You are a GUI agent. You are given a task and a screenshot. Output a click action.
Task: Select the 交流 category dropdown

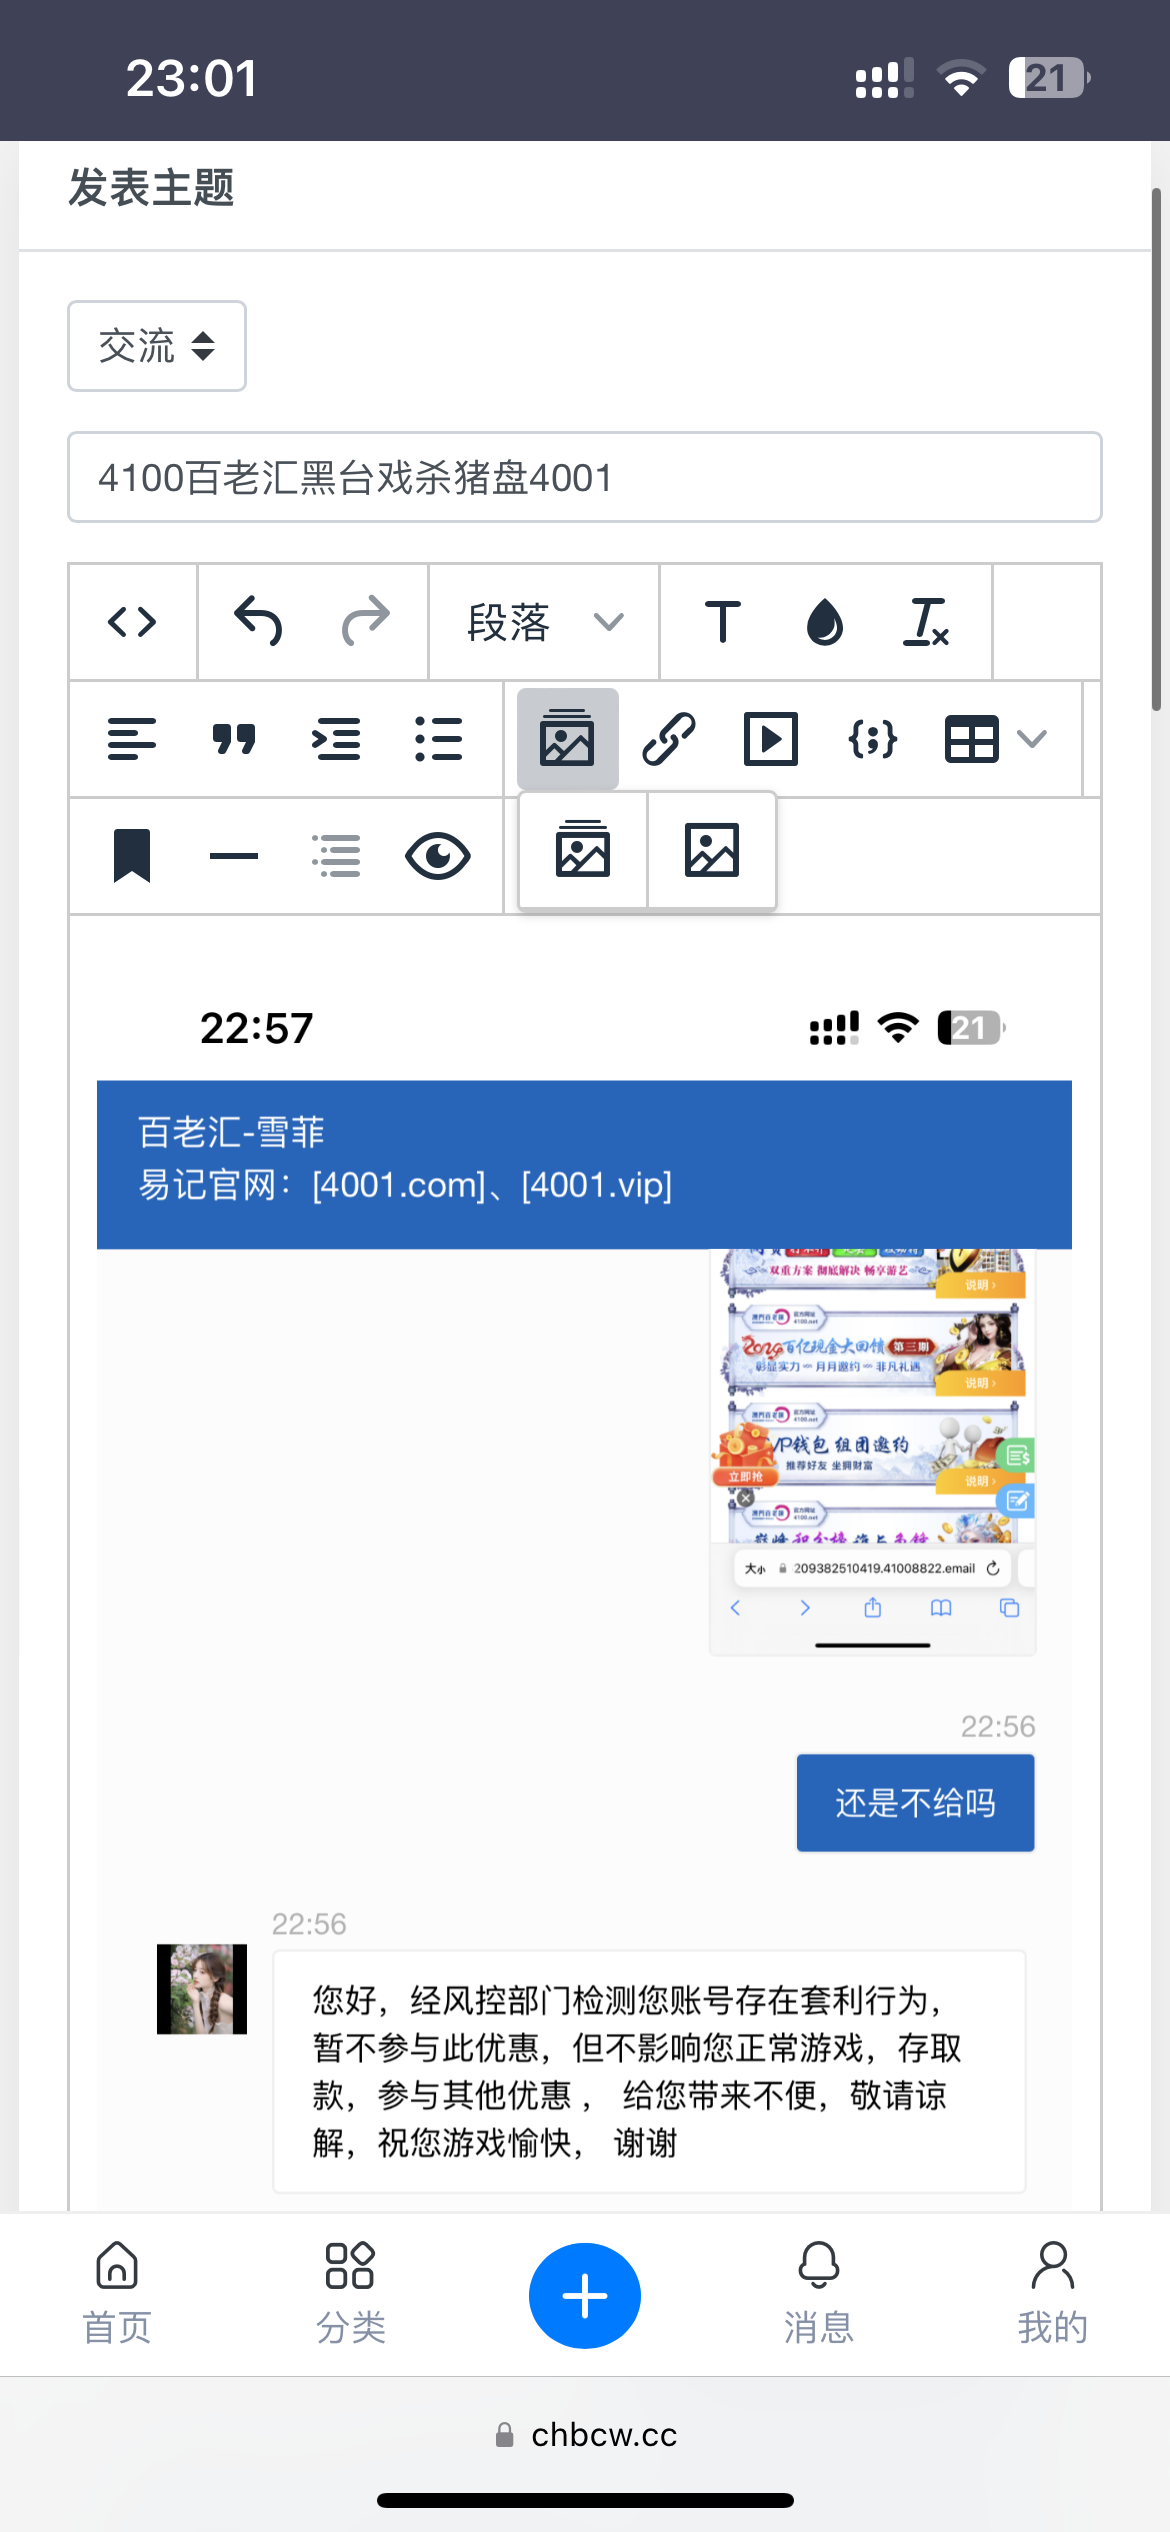point(157,346)
